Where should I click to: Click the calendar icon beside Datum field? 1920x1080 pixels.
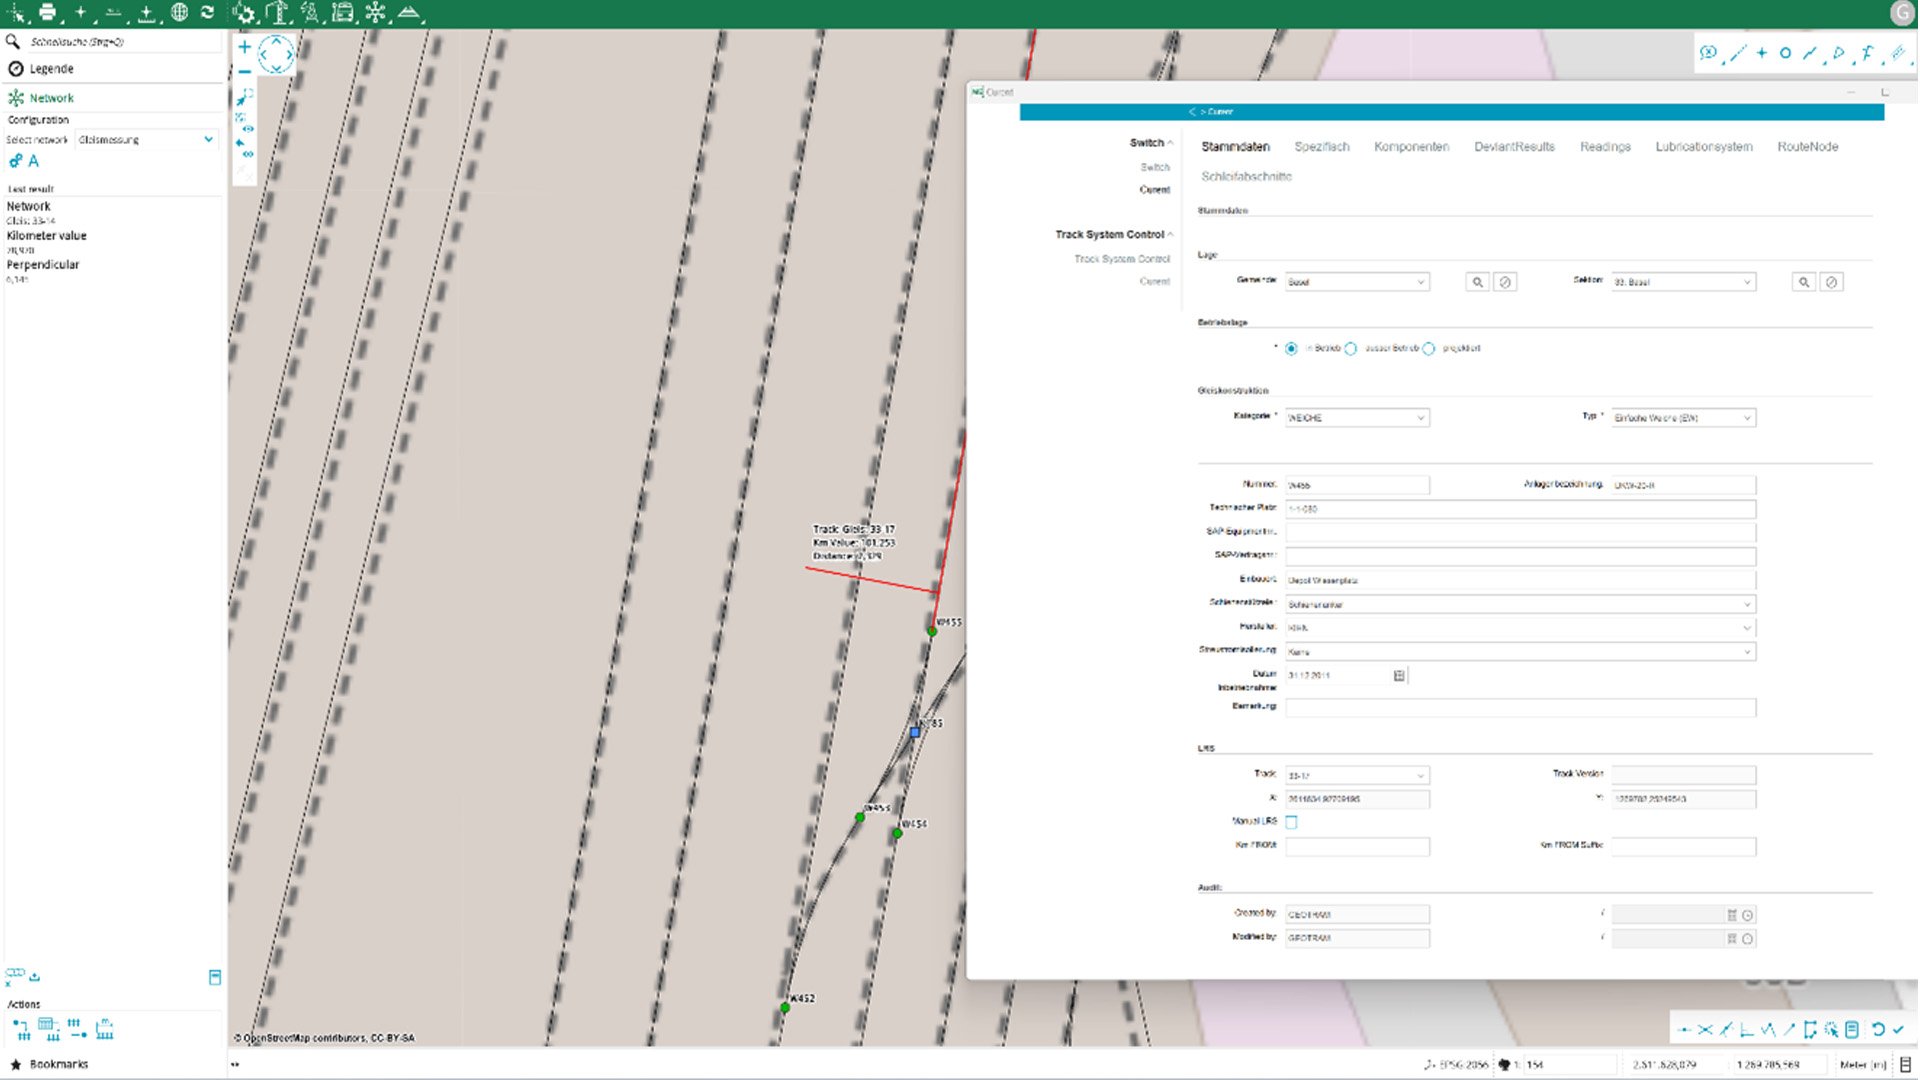tap(1399, 676)
